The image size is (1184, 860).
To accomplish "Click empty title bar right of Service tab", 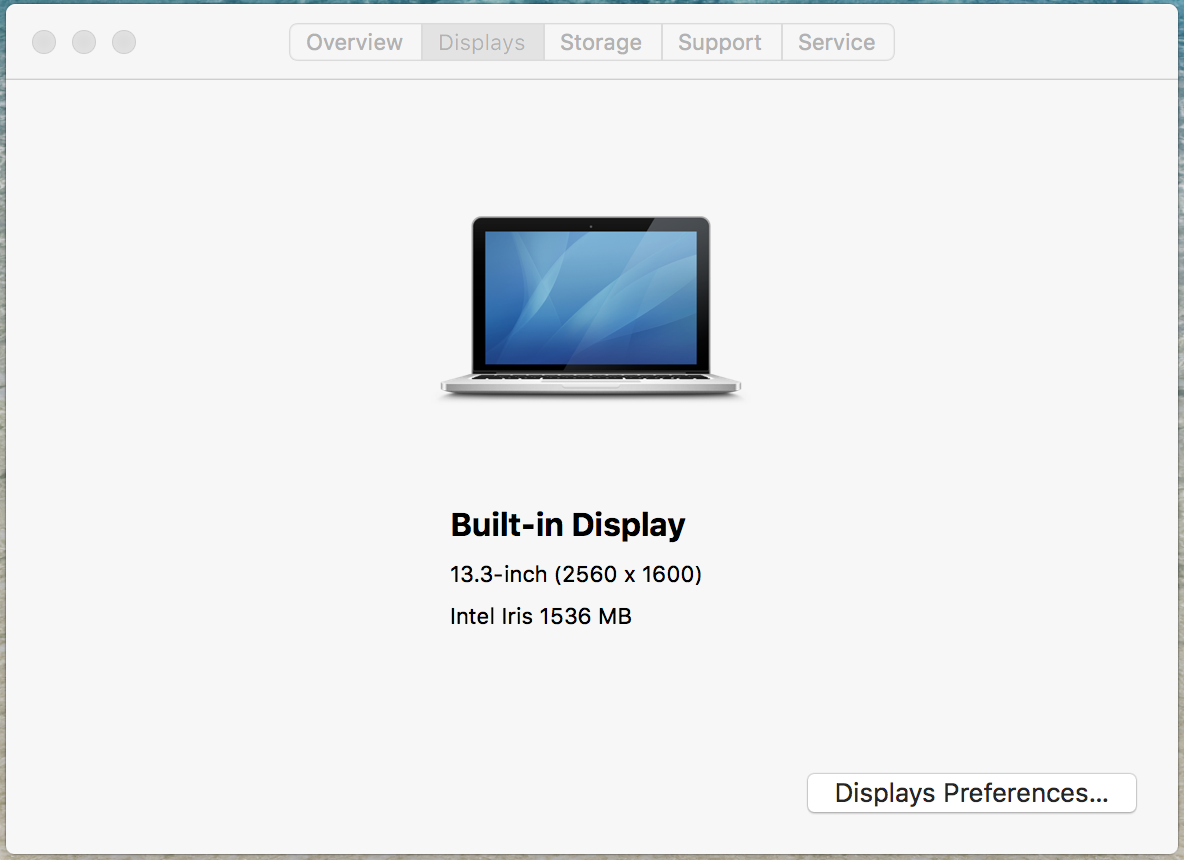I will click(x=1030, y=42).
